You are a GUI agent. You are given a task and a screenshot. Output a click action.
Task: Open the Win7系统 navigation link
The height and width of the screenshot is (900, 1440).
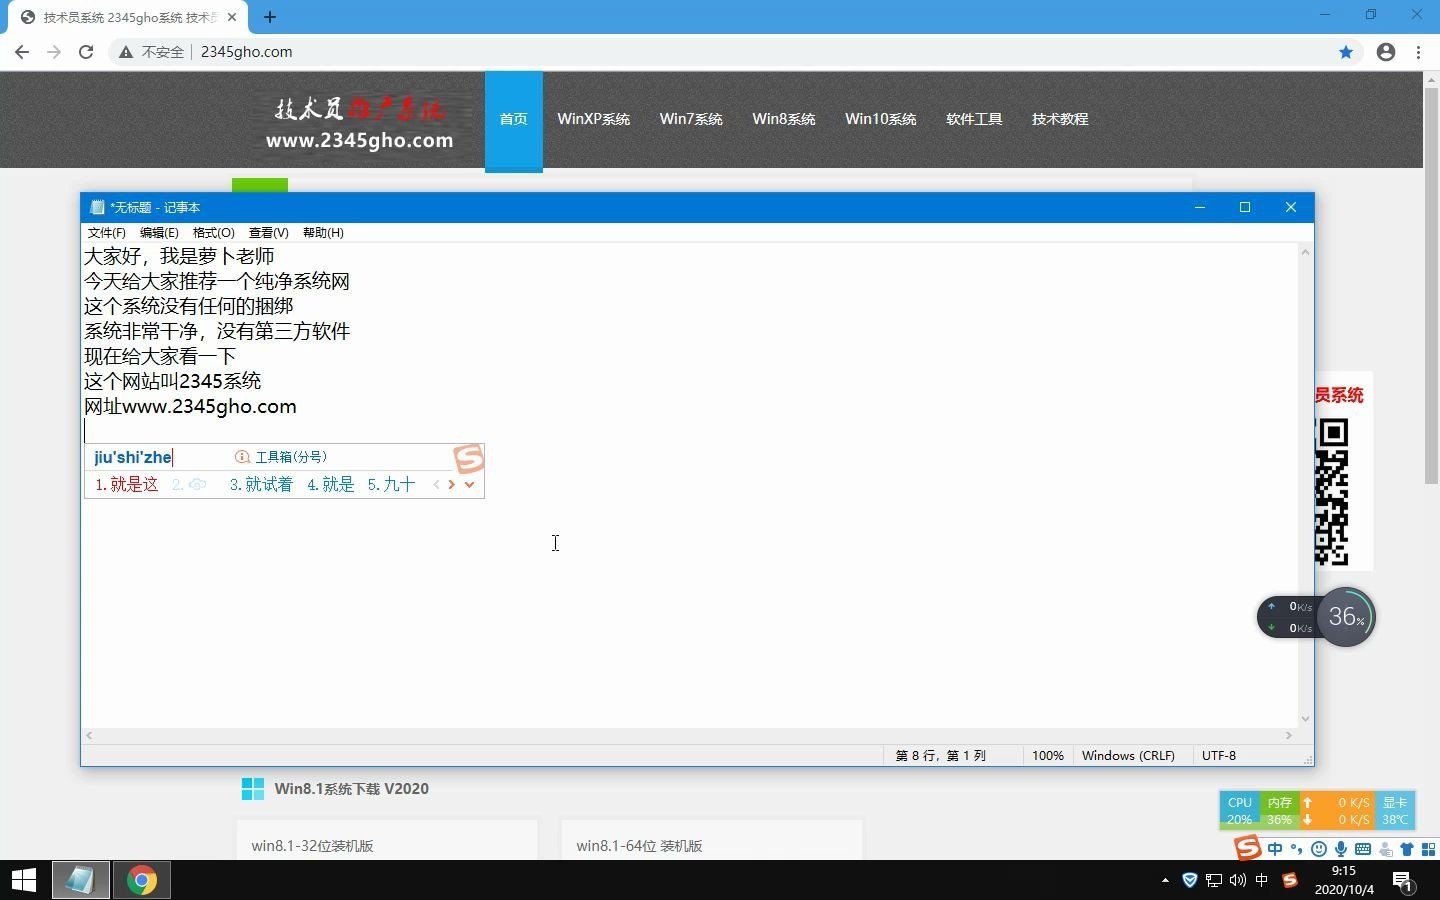tap(691, 119)
